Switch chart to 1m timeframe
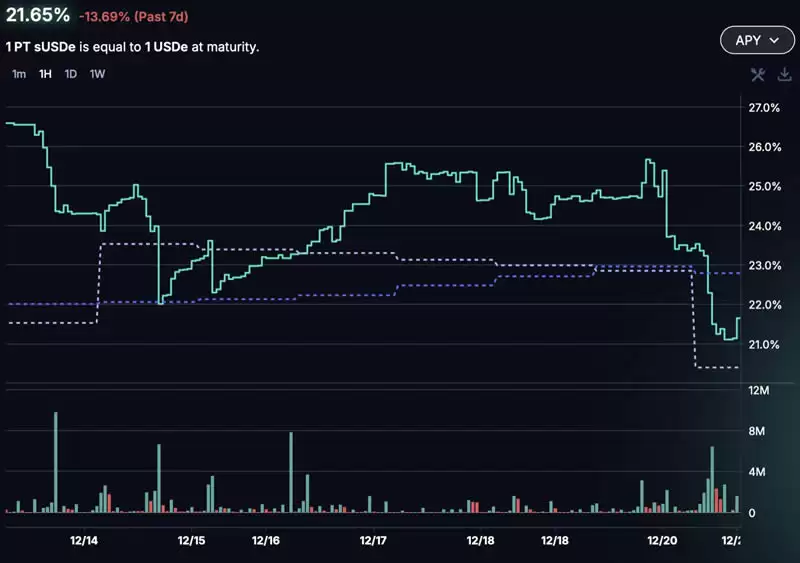The width and height of the screenshot is (800, 563). [19, 74]
